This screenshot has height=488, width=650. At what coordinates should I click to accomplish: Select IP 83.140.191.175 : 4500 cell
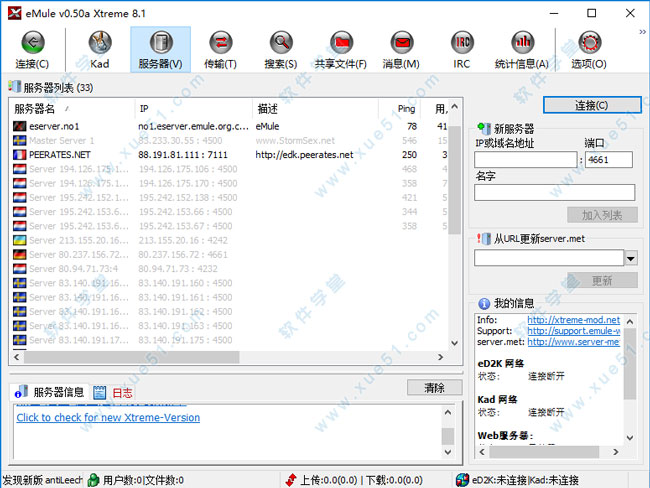[x=185, y=340]
